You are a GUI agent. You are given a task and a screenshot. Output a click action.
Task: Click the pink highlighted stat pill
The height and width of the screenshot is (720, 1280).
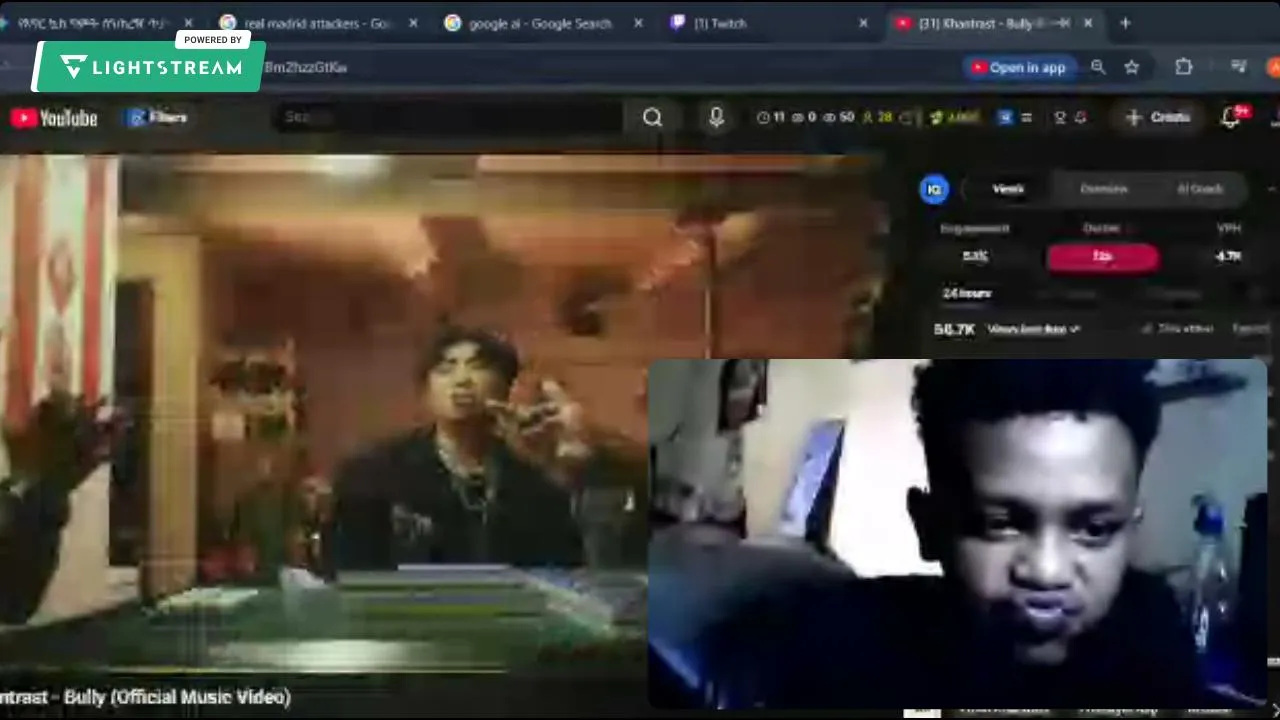[1103, 257]
